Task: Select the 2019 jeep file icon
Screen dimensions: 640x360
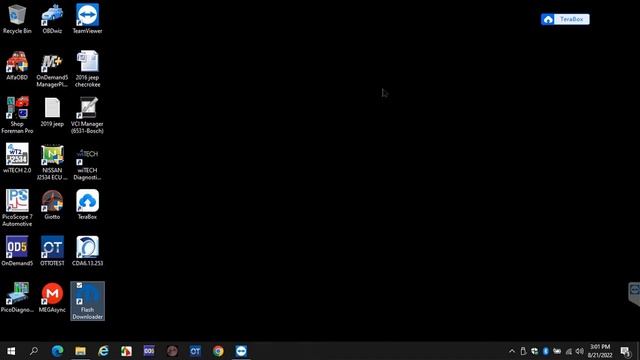Action: pos(52,112)
